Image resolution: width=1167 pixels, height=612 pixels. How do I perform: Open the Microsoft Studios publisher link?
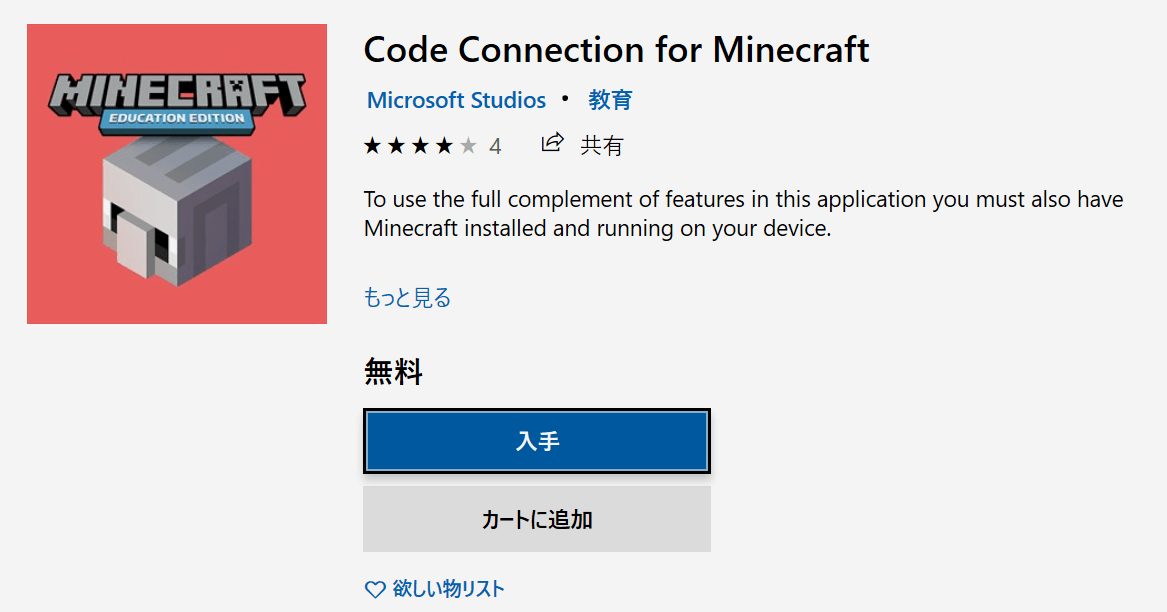pyautogui.click(x=456, y=100)
